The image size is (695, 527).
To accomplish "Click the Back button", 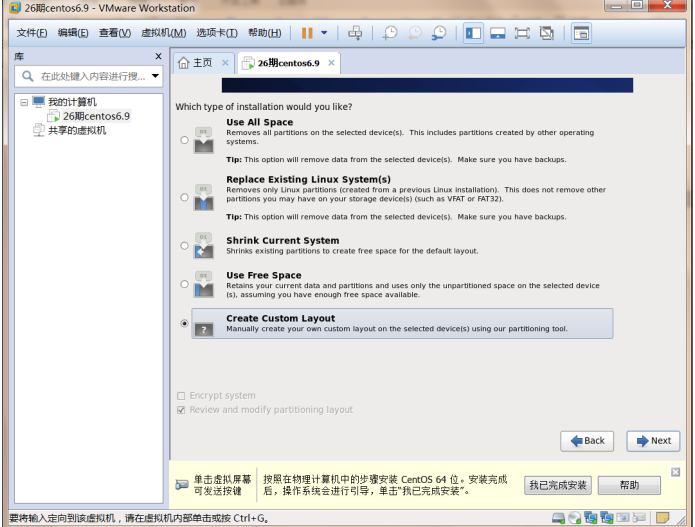I will coord(587,441).
